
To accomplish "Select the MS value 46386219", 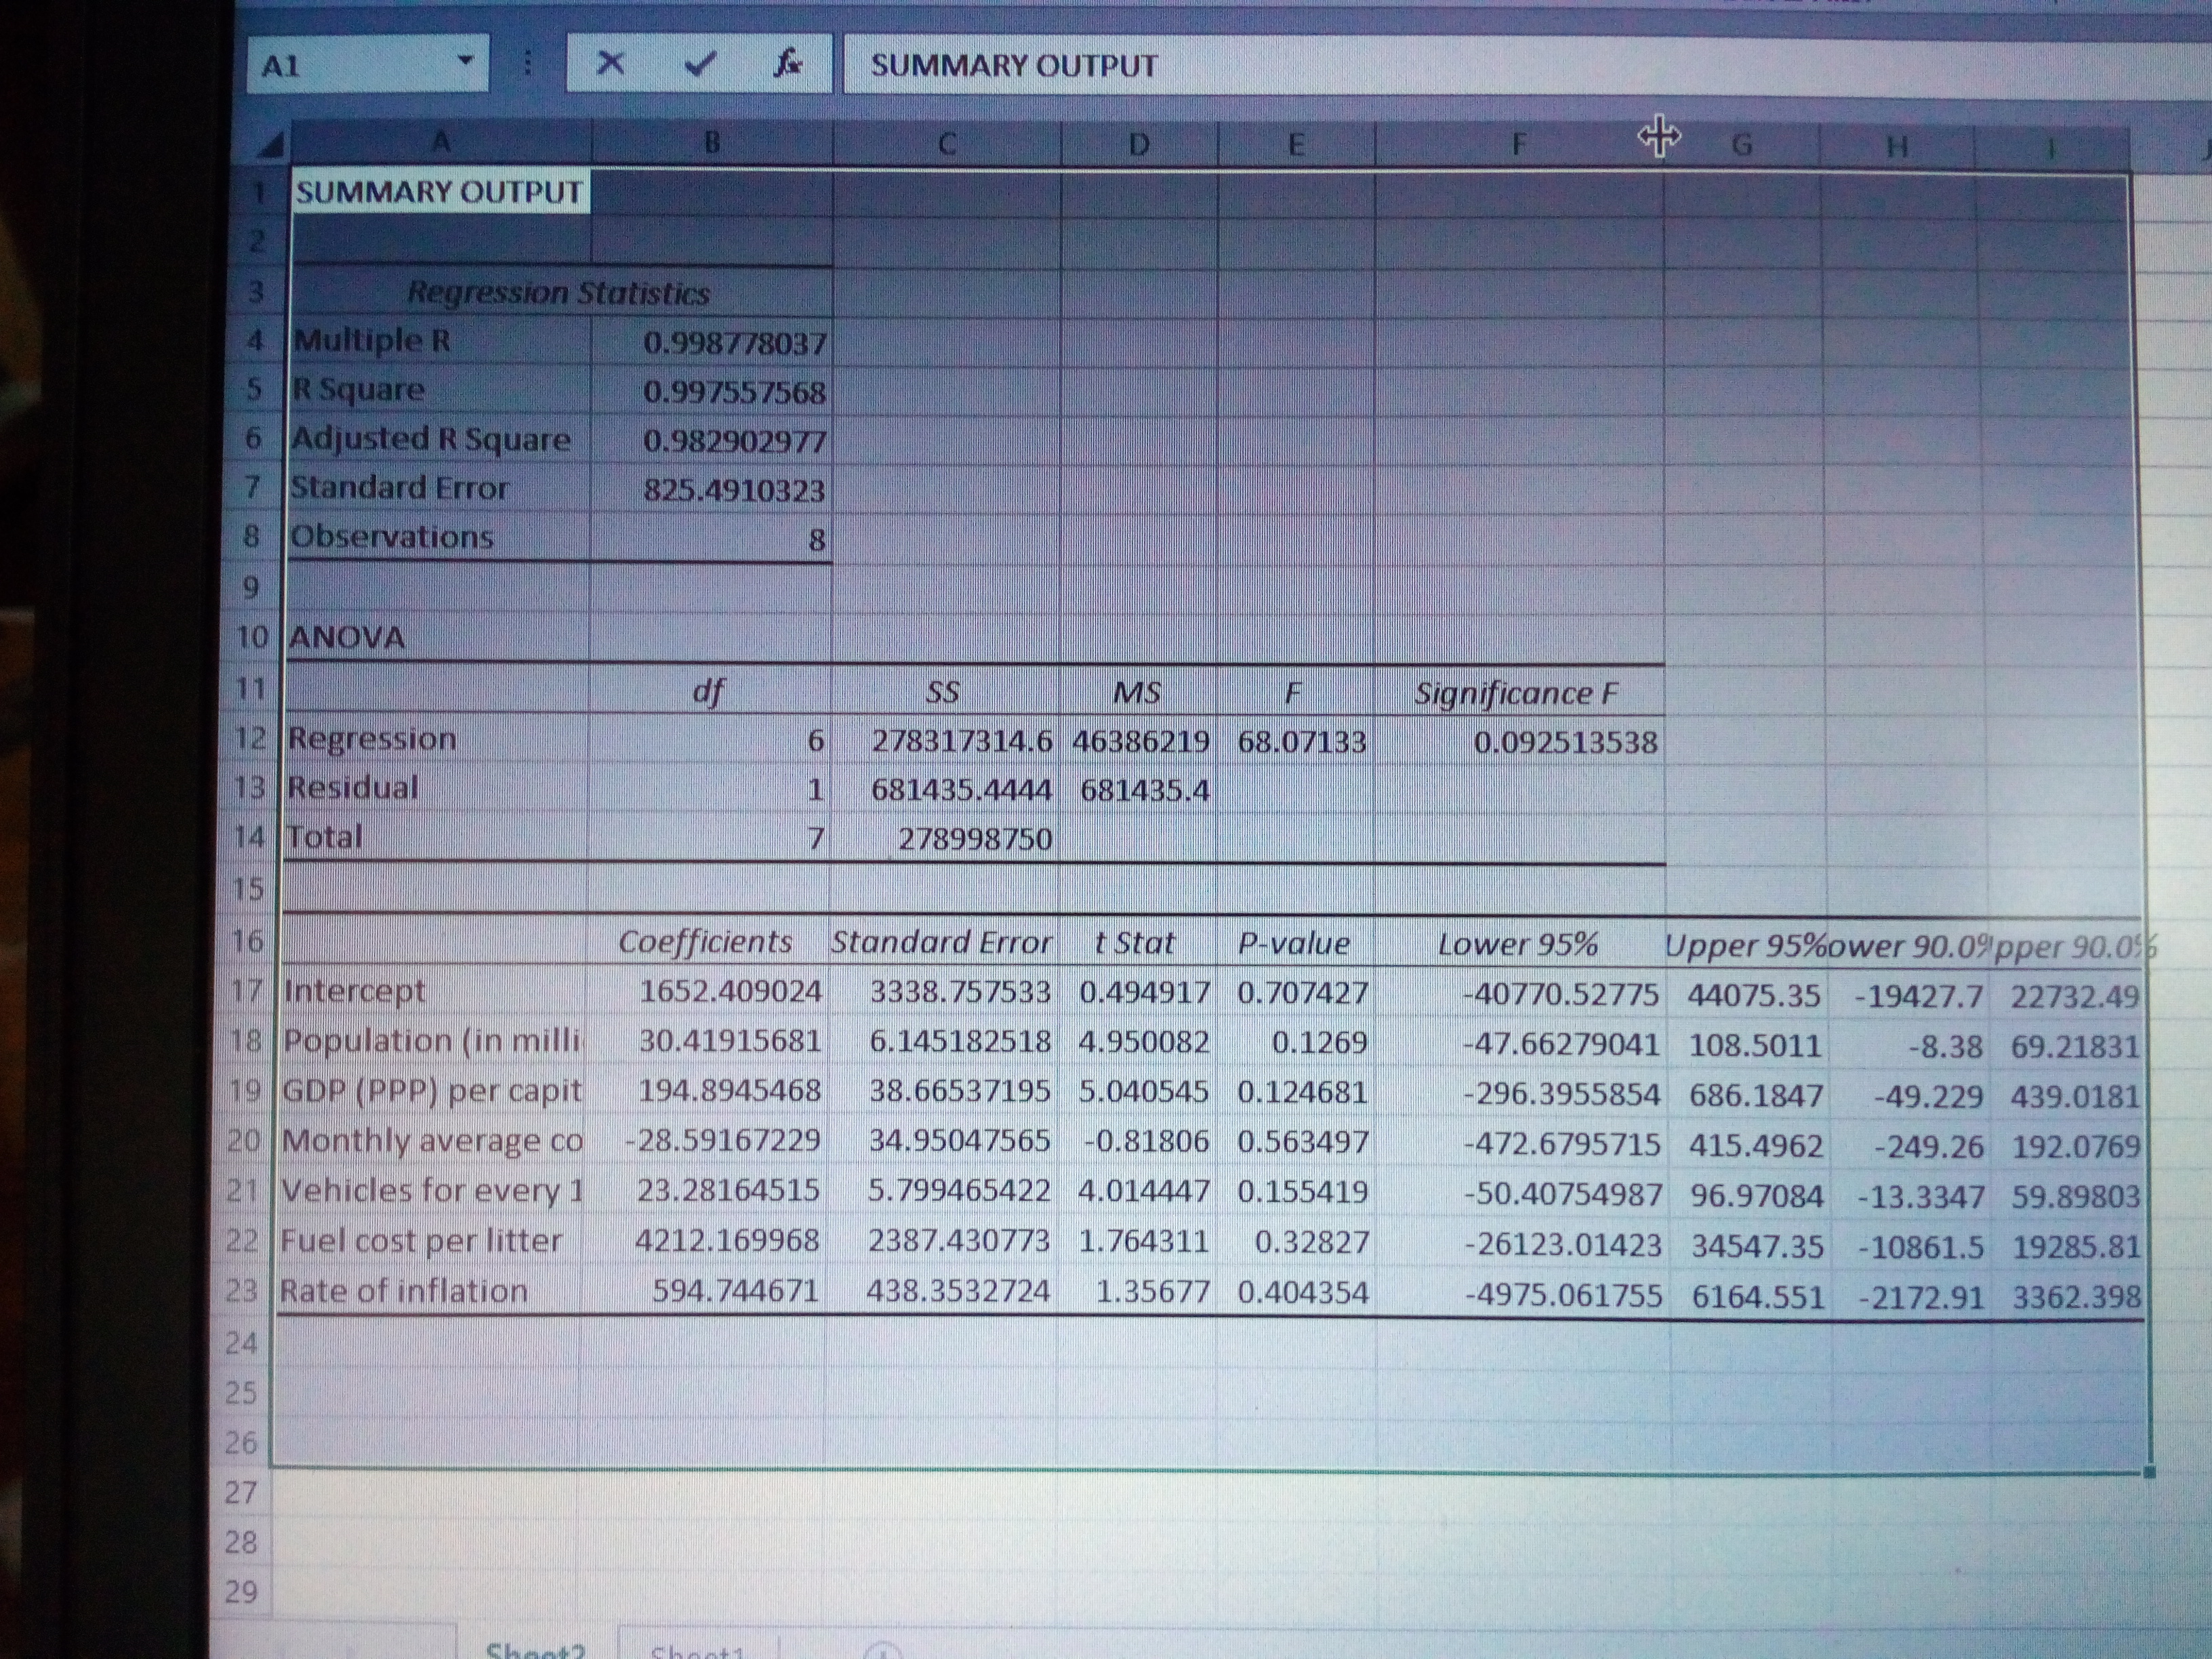I will [1141, 742].
